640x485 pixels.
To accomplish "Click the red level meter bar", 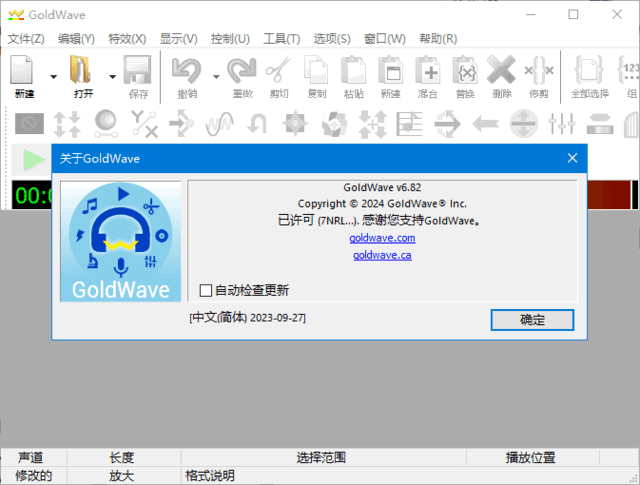I will click(x=609, y=195).
